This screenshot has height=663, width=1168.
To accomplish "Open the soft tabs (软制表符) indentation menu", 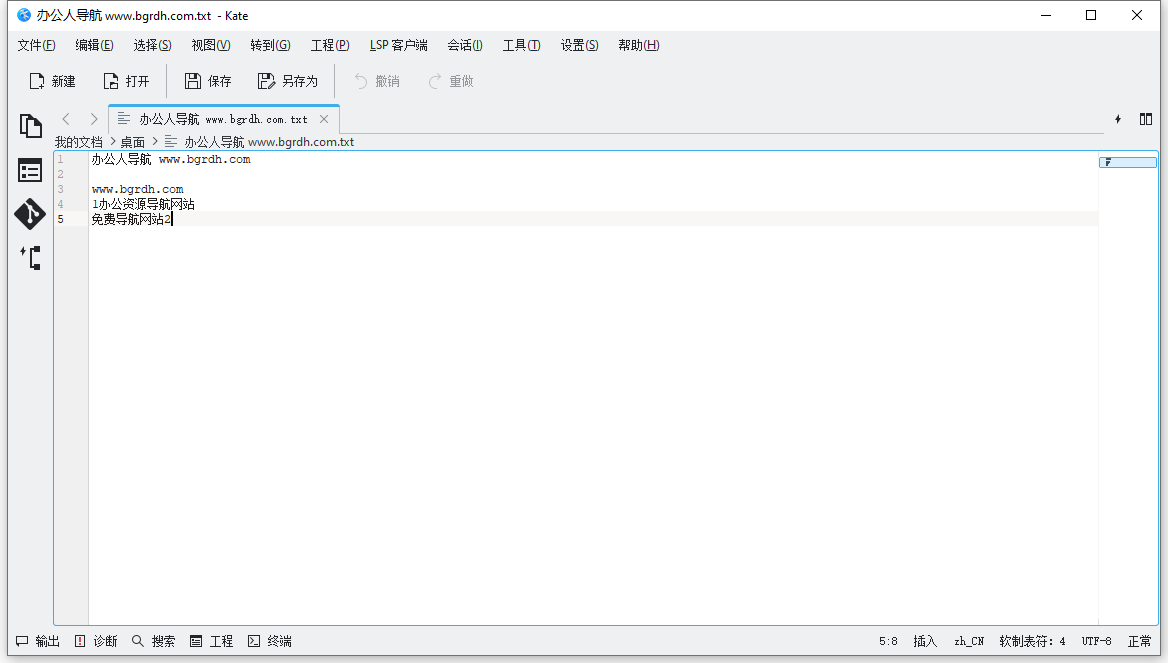I will [x=1032, y=641].
